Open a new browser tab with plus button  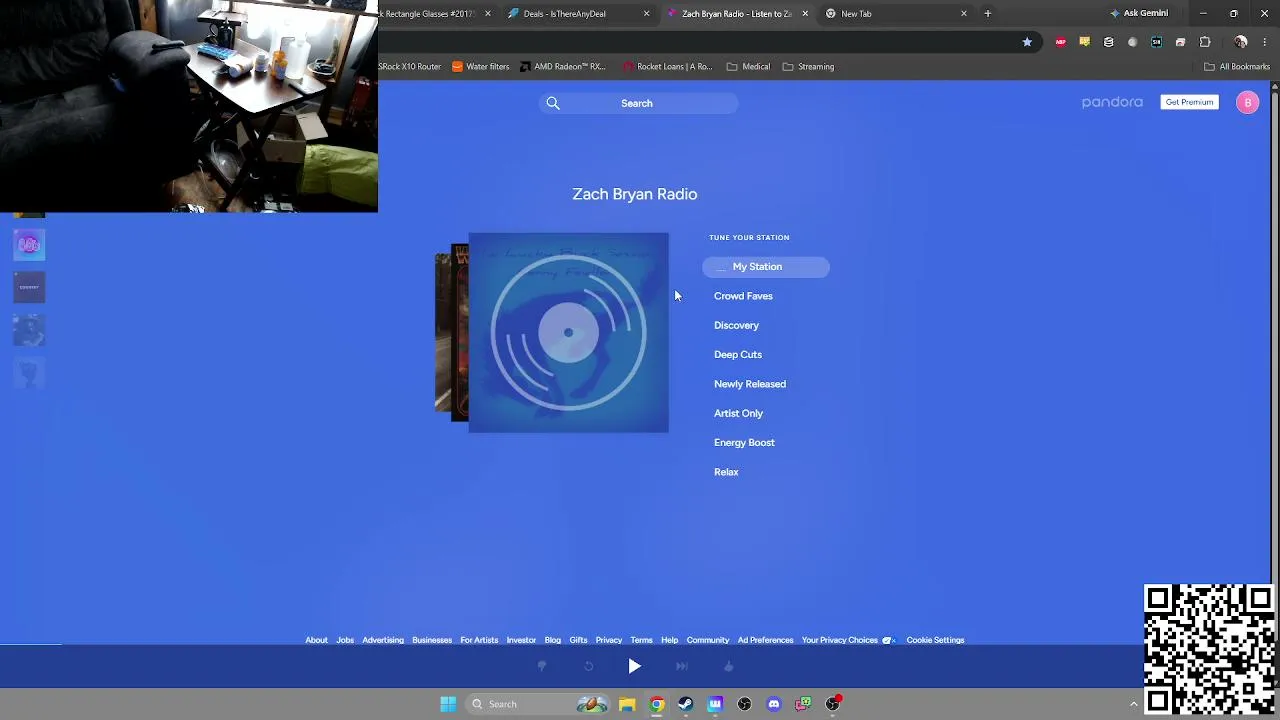988,14
